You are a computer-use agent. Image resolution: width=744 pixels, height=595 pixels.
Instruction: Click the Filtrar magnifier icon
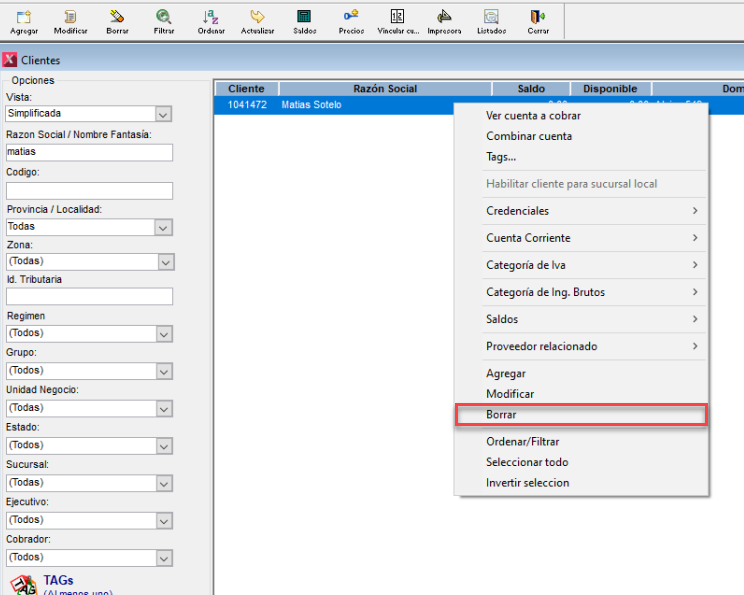[x=163, y=17]
